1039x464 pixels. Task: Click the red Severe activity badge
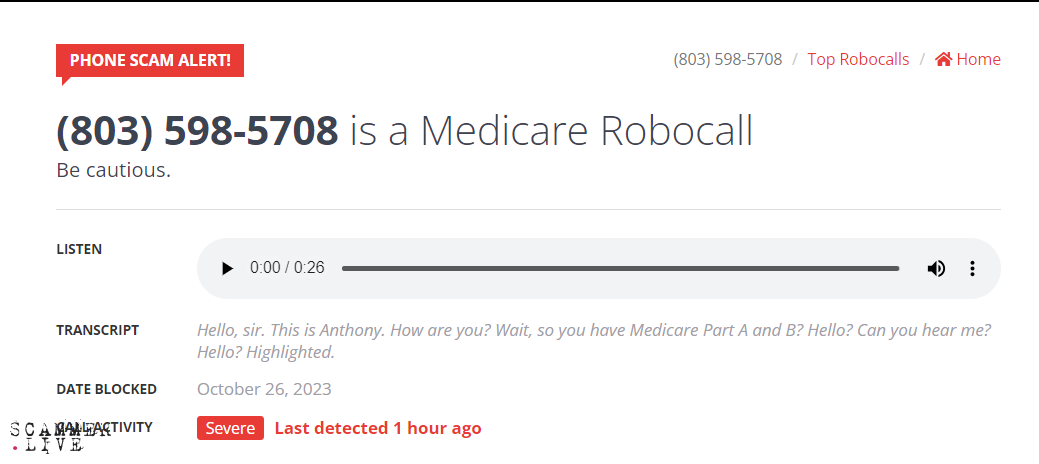point(230,428)
